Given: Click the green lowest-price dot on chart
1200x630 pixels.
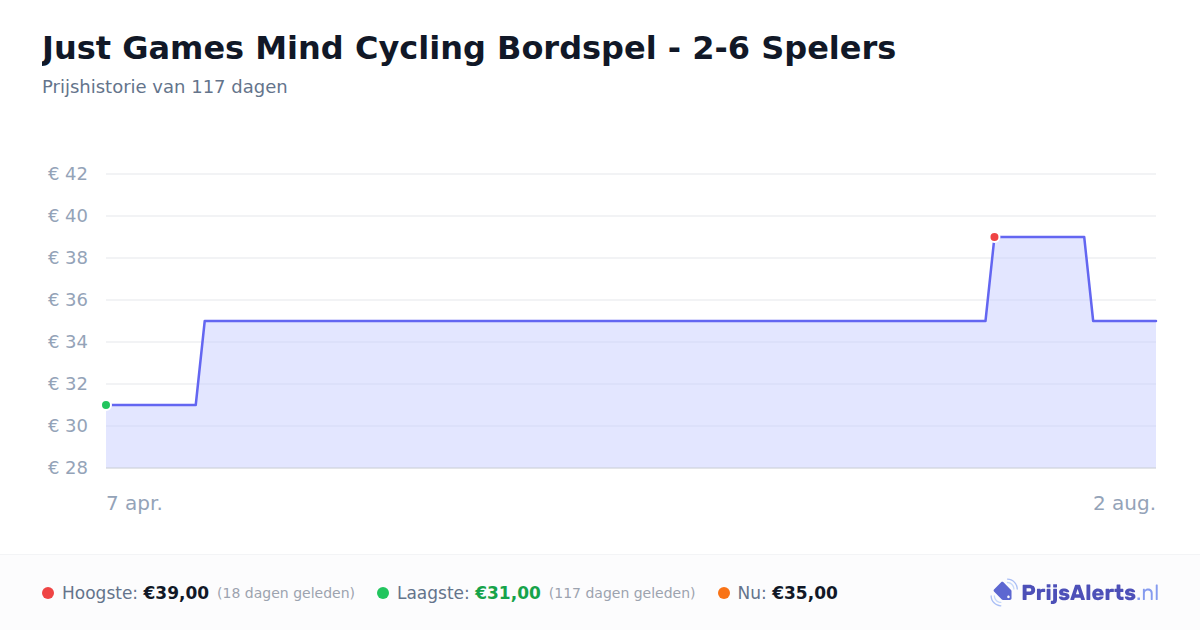Looking at the screenshot, I should coord(106,405).
